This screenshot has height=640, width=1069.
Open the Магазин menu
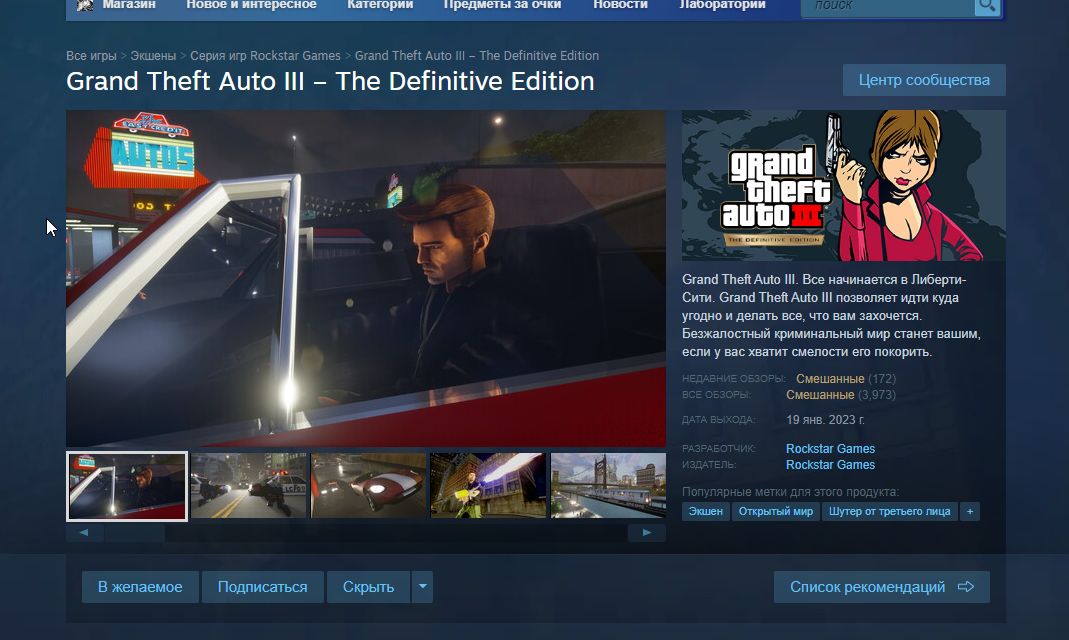point(129,5)
